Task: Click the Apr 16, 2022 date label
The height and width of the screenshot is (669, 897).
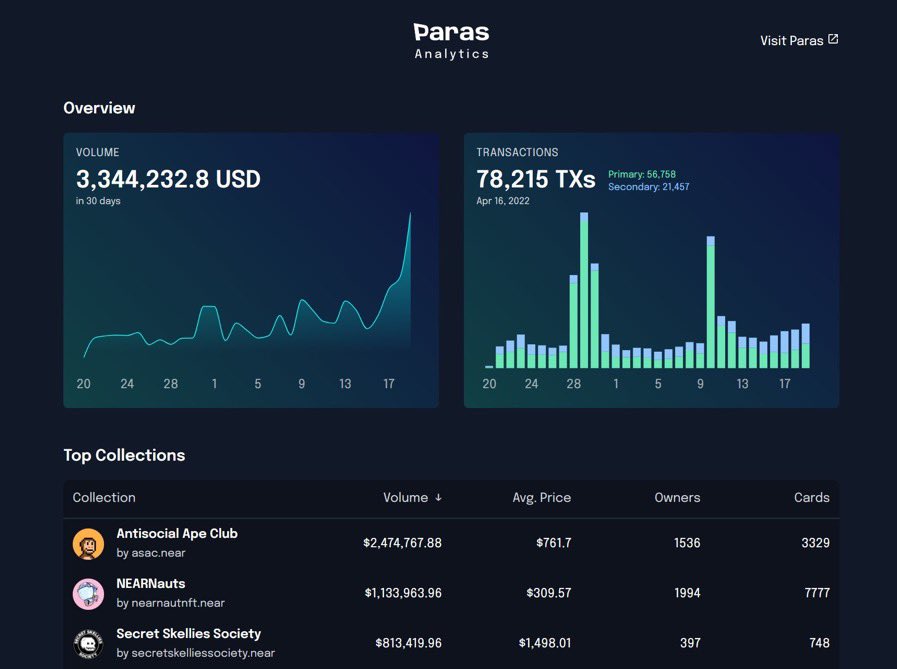Action: click(503, 201)
